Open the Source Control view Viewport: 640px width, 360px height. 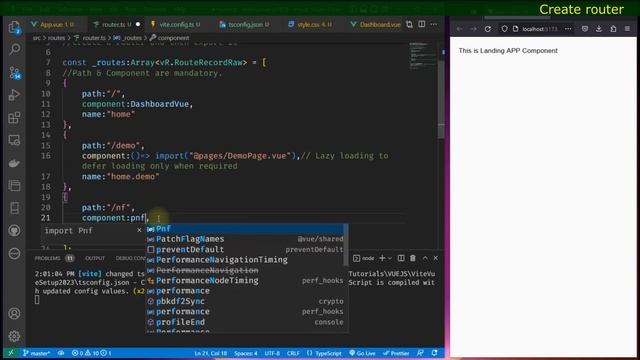[14, 73]
